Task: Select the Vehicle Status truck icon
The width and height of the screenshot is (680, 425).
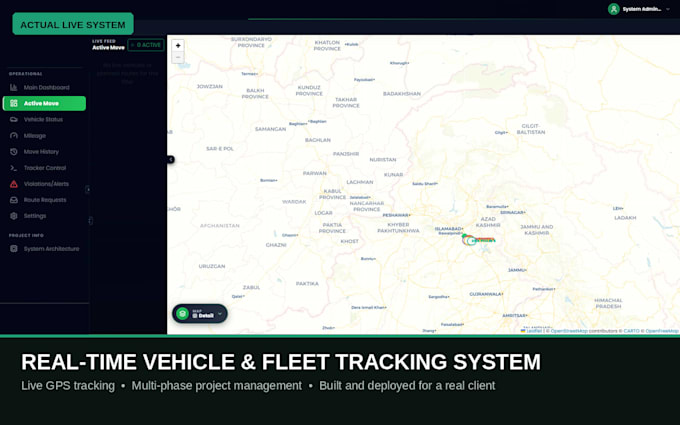Action: pos(14,119)
